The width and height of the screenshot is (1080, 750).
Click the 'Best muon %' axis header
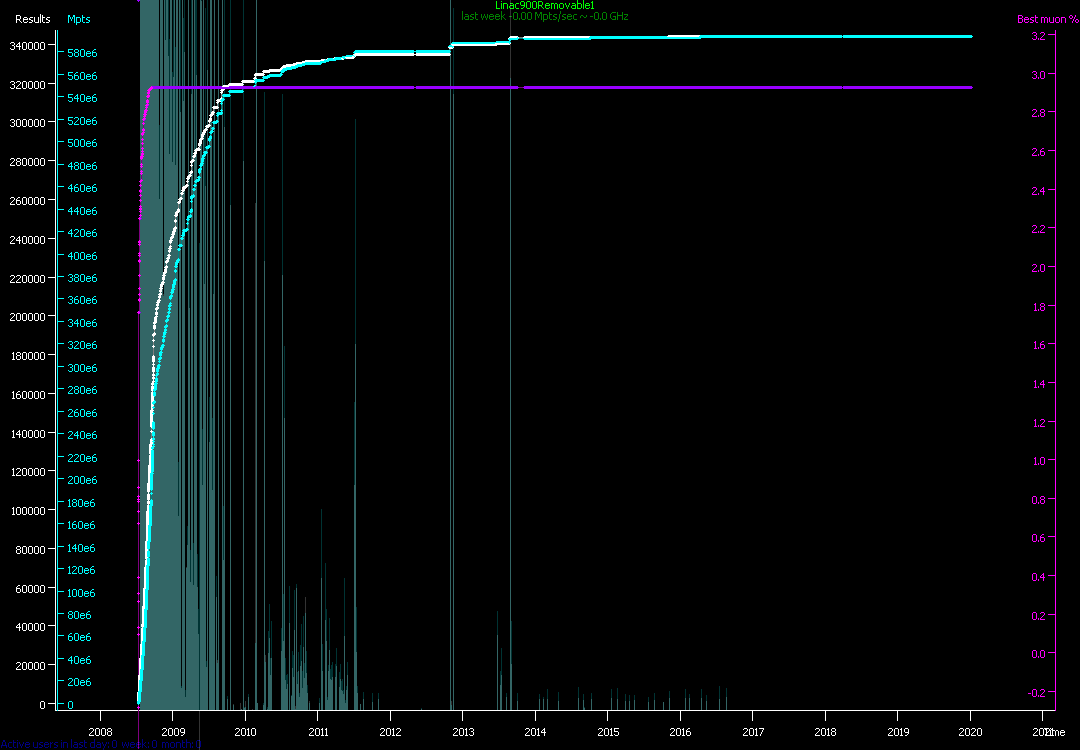(x=1047, y=19)
